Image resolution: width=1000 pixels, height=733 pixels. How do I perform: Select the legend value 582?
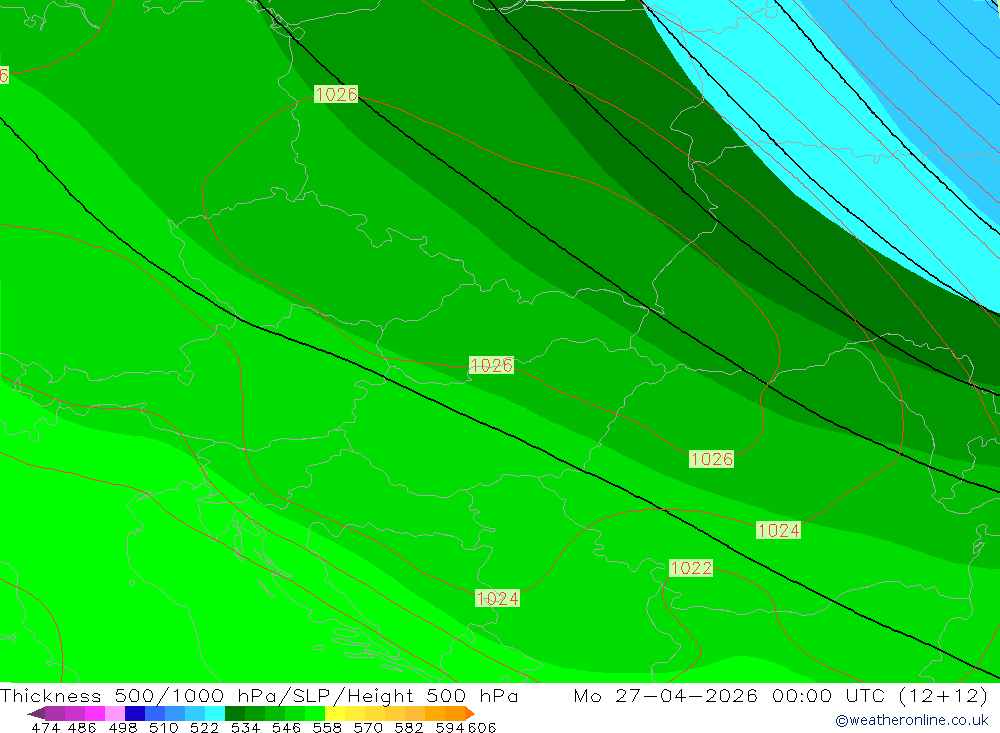[x=408, y=727]
